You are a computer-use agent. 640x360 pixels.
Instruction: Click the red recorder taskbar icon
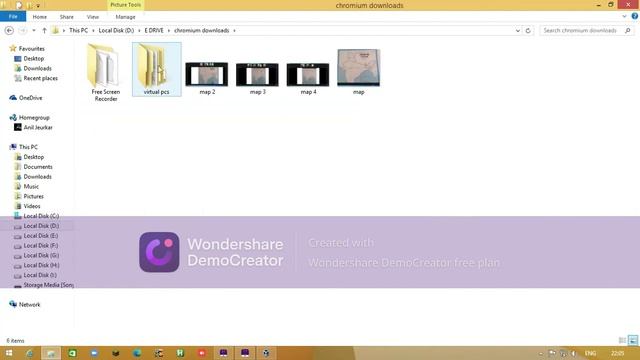[202, 353]
